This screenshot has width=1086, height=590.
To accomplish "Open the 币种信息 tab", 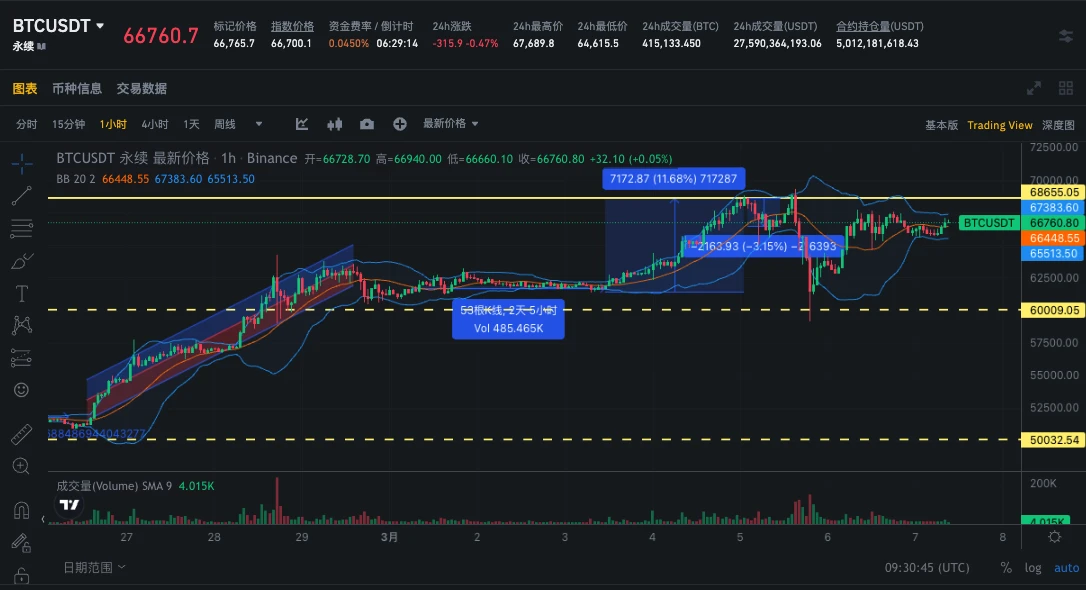I will pos(77,89).
